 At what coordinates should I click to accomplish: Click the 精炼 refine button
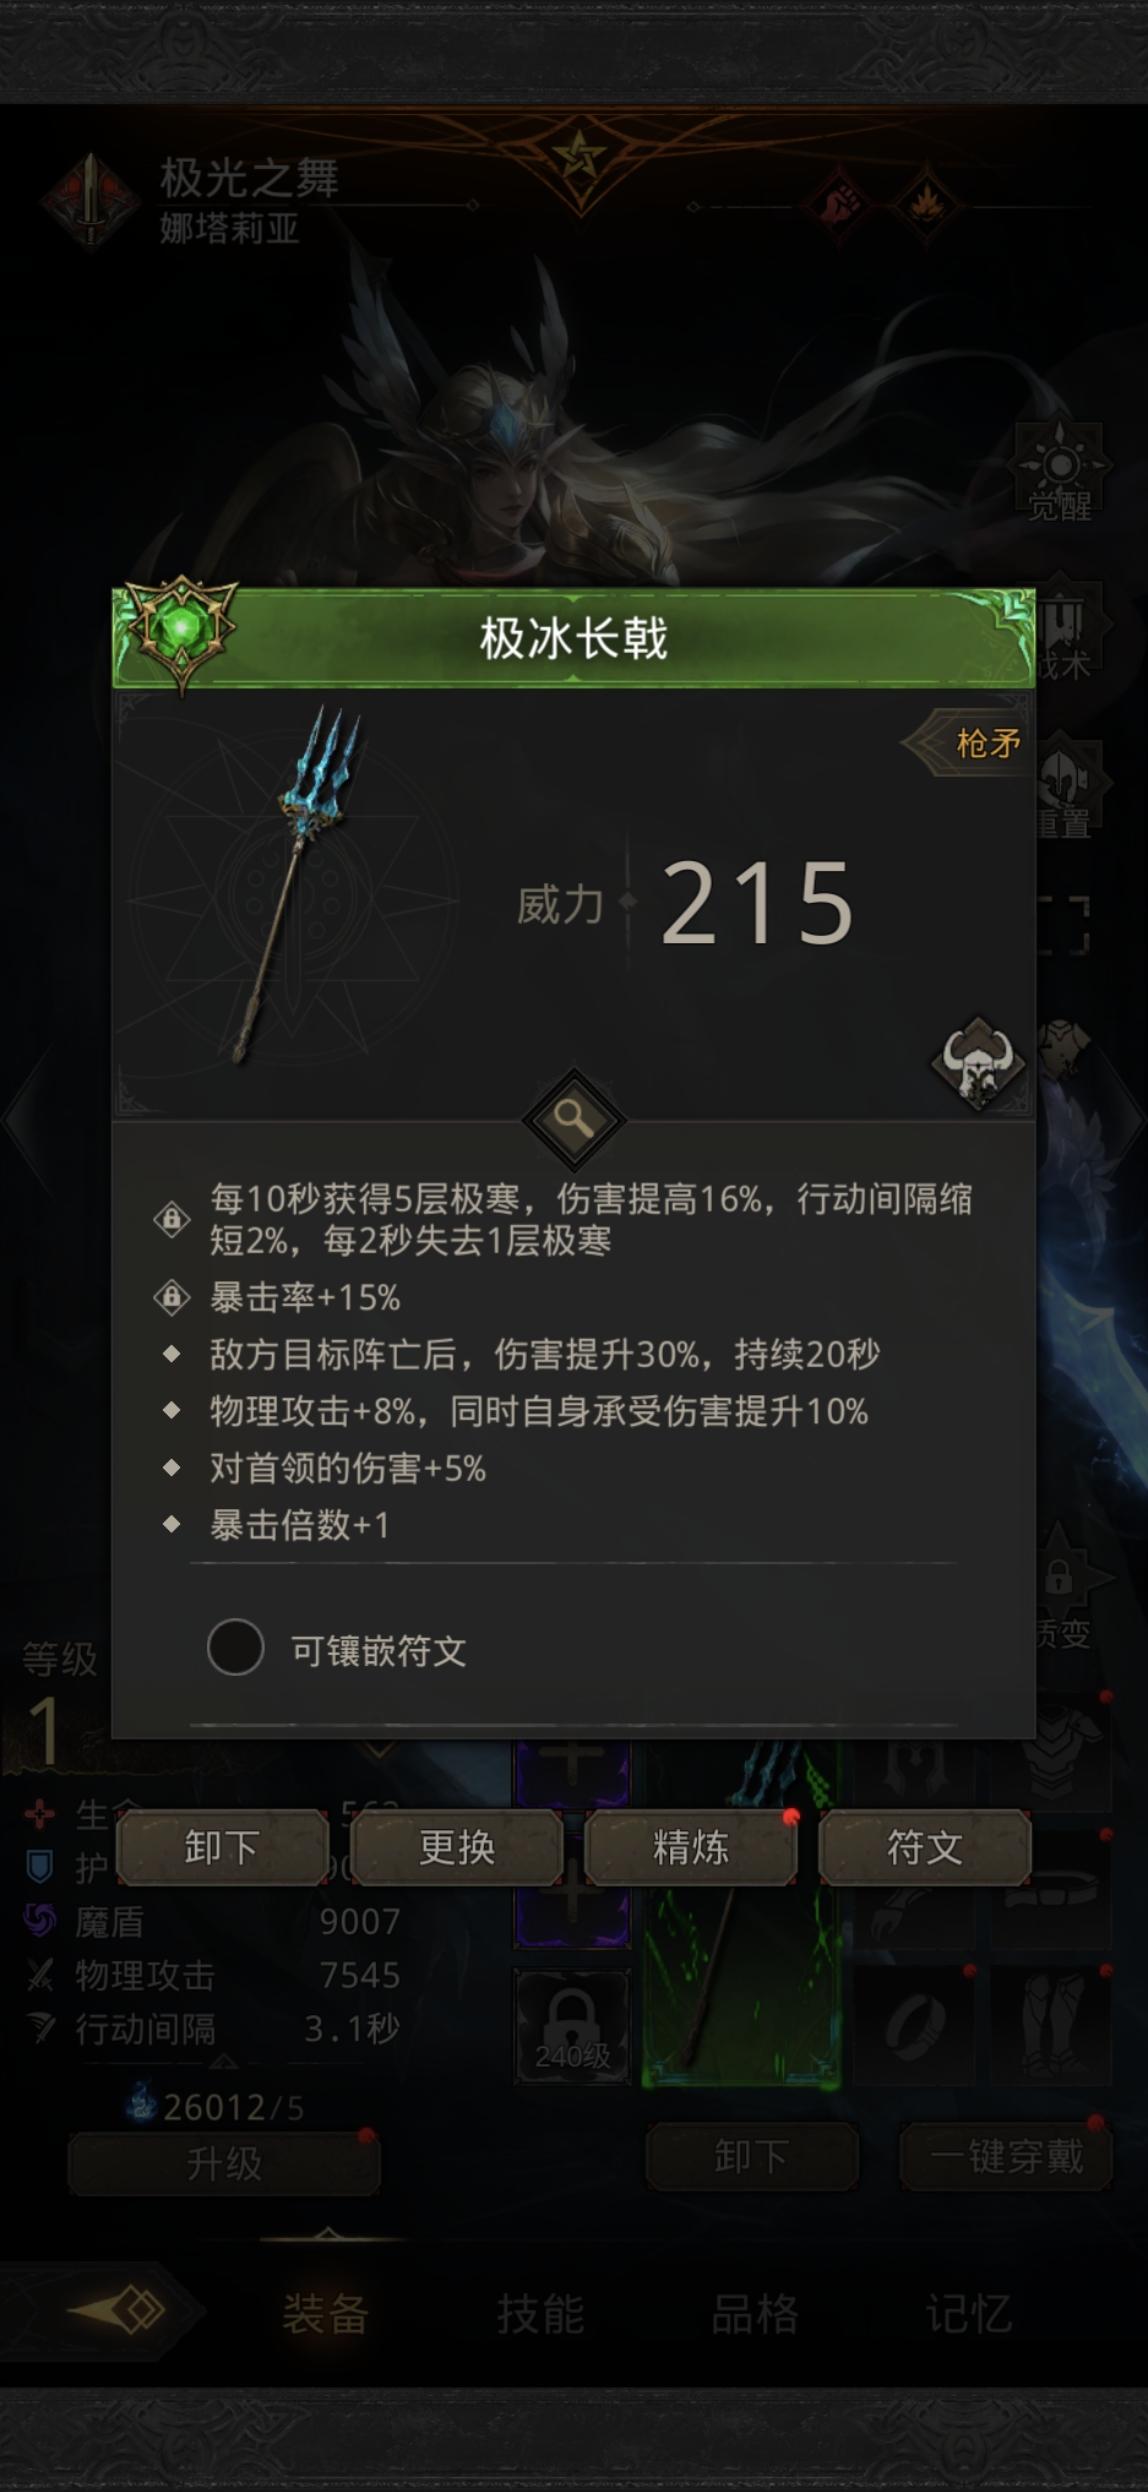coord(690,1847)
